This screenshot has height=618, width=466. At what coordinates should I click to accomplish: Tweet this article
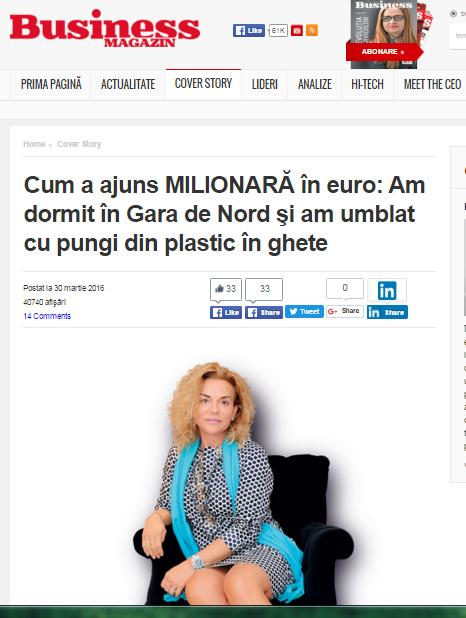click(304, 311)
